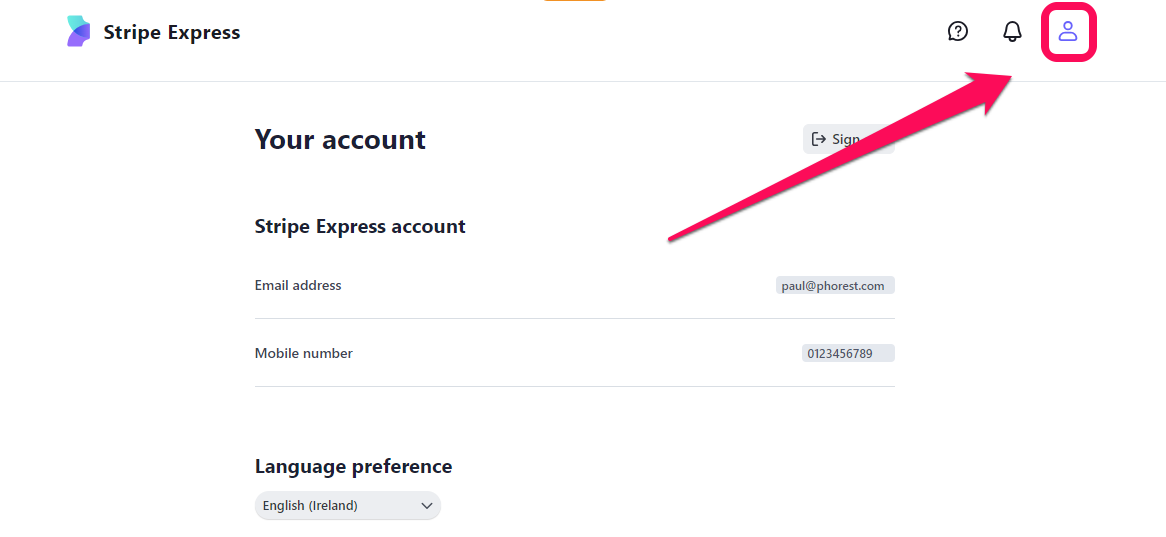Viewport: 1166px width, 537px height.
Task: Click the Your account heading
Action: 340,139
